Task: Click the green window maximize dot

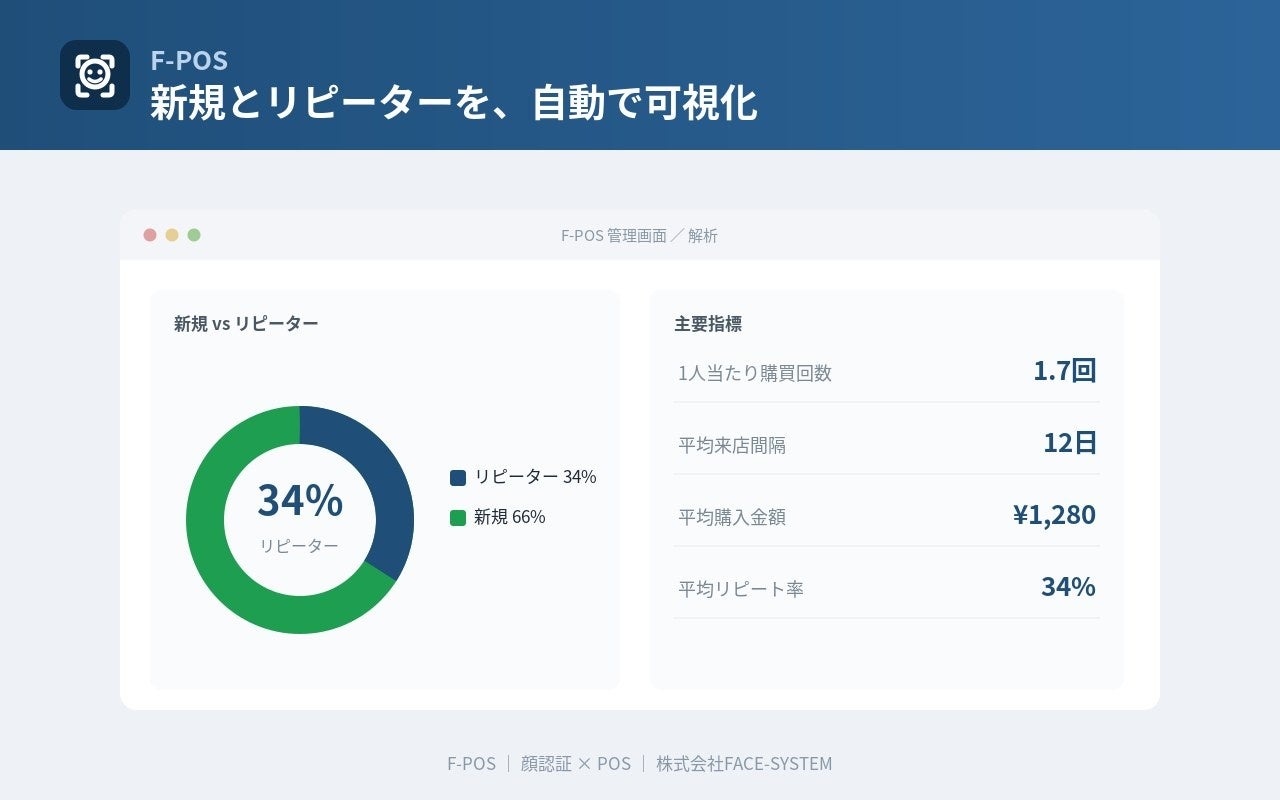Action: [x=194, y=235]
